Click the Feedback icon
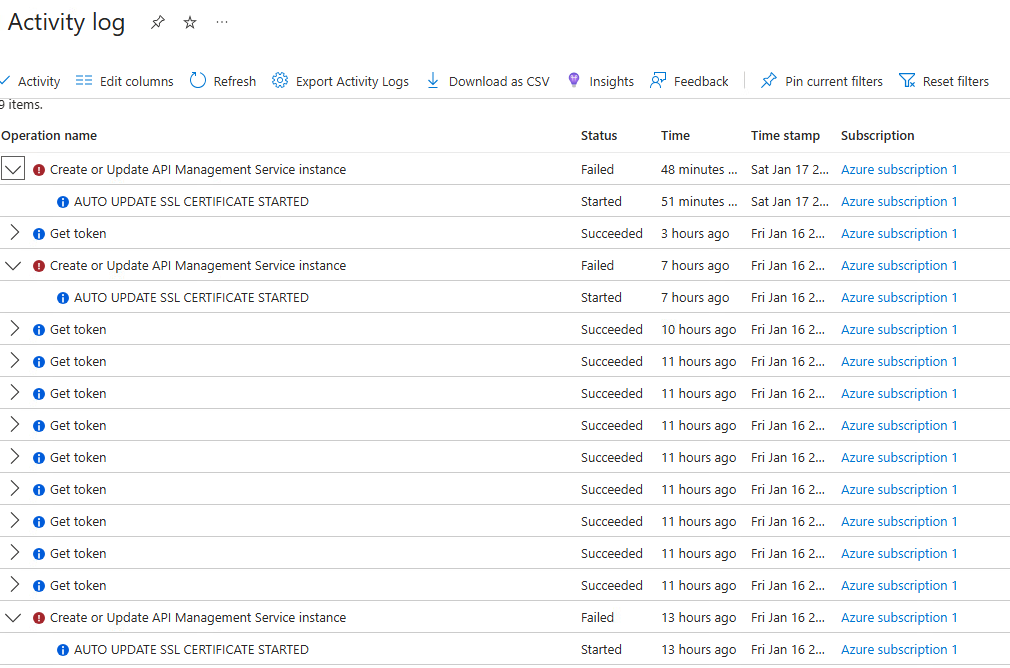Viewport: 1010px width, 668px height. click(658, 81)
